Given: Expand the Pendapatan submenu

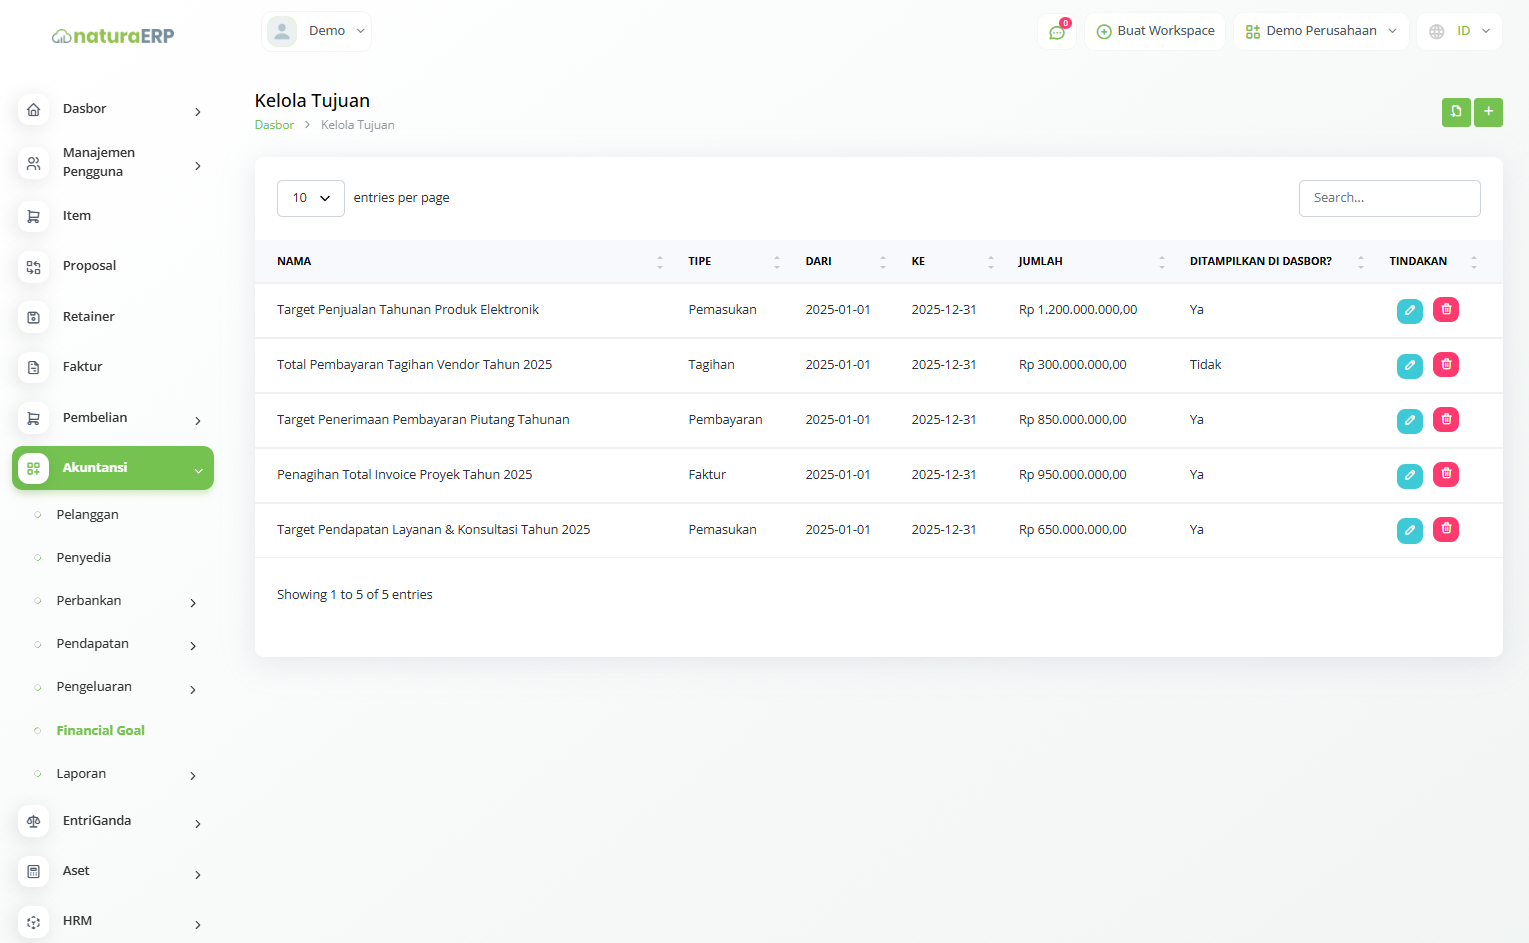Looking at the screenshot, I should (193, 646).
